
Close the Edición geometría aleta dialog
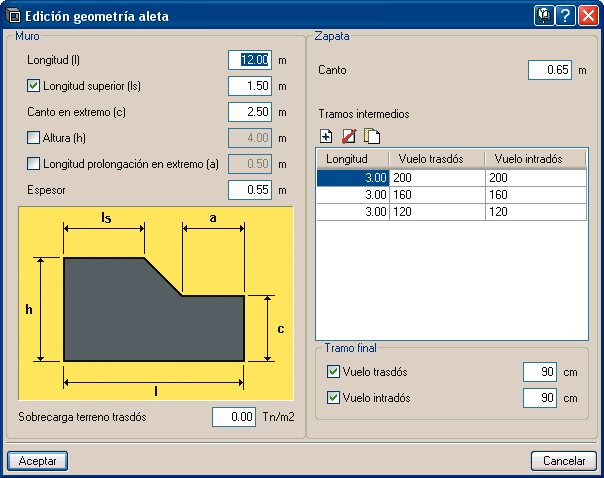pos(588,16)
